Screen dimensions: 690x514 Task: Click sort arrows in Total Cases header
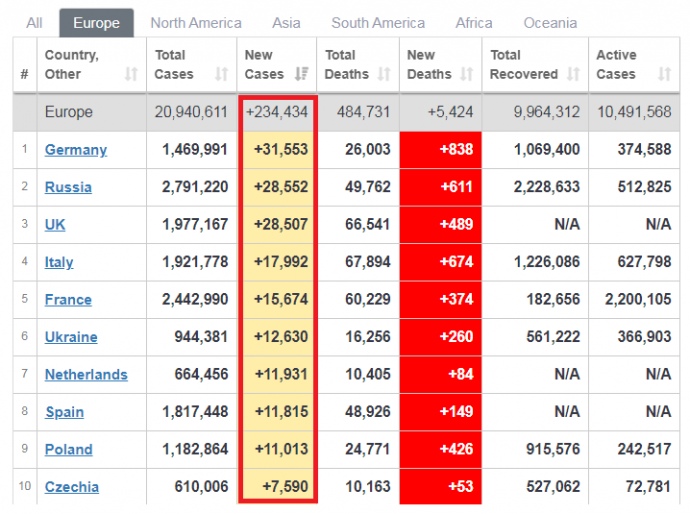tap(222, 74)
